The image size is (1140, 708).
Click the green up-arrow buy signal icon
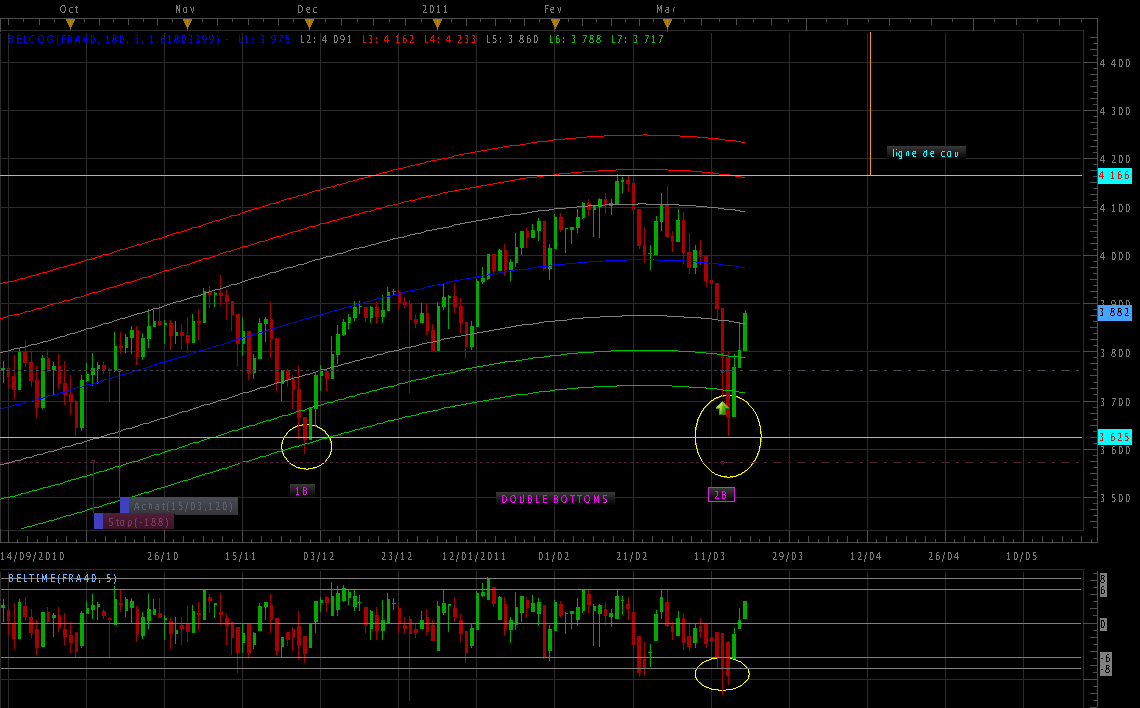tap(723, 407)
